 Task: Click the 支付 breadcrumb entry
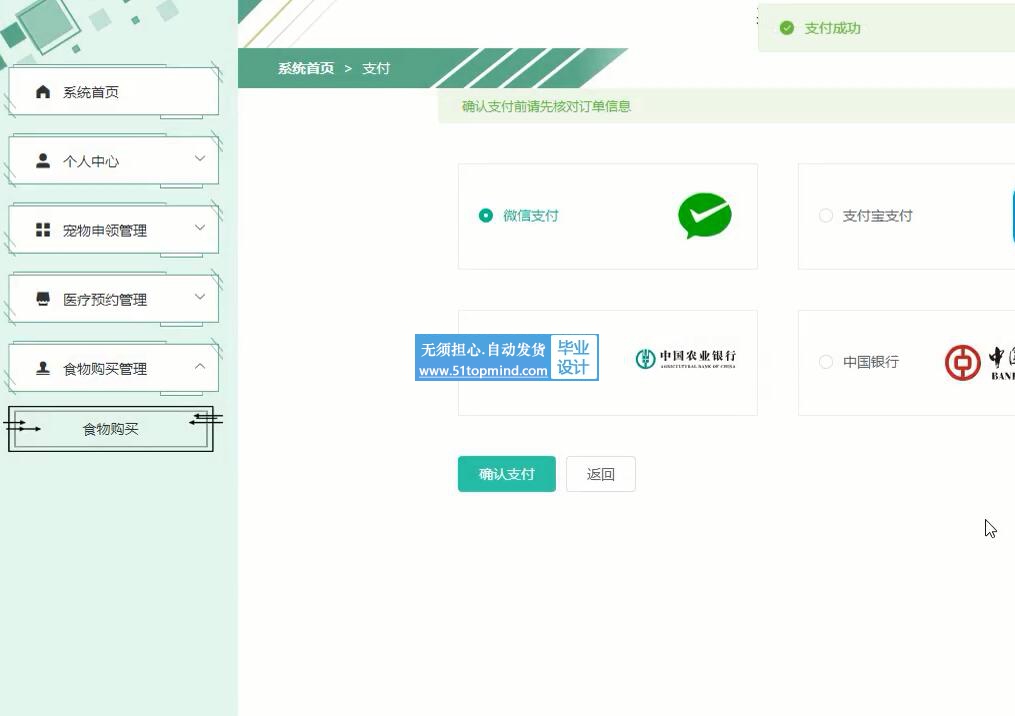376,68
